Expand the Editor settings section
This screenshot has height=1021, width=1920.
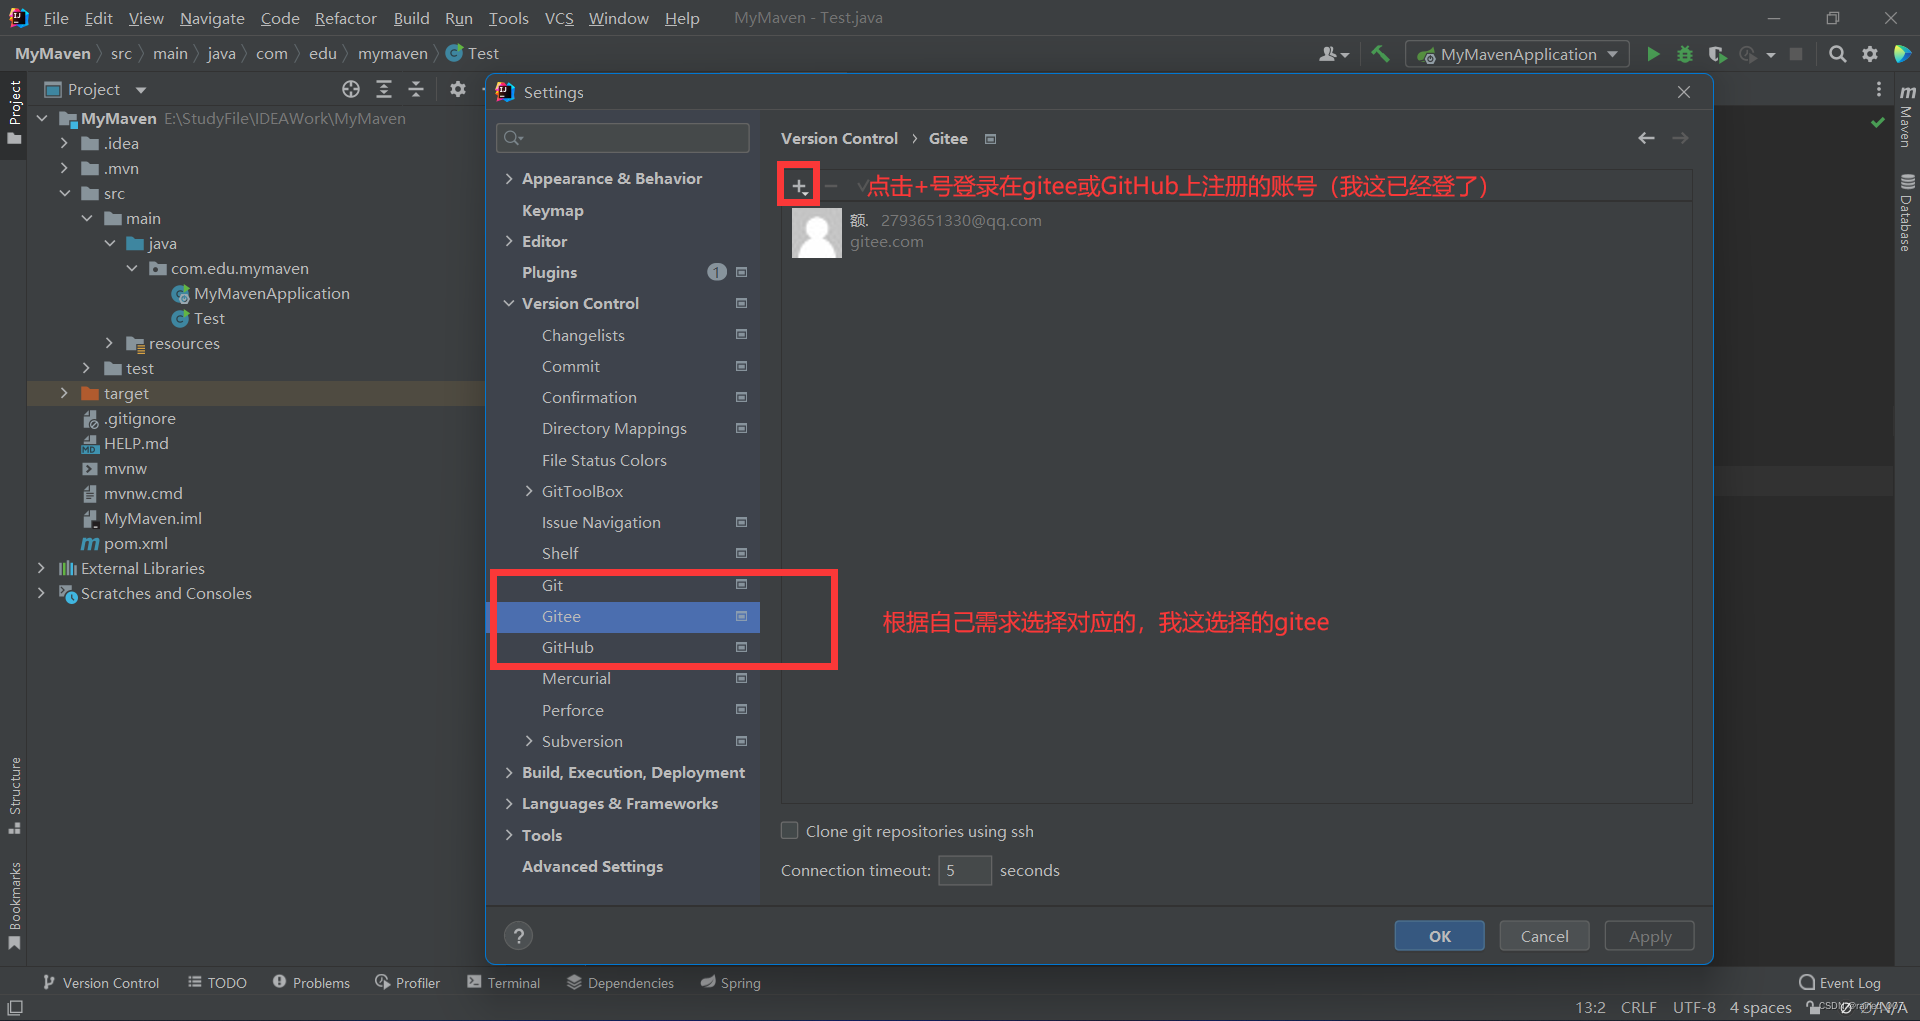click(x=509, y=241)
